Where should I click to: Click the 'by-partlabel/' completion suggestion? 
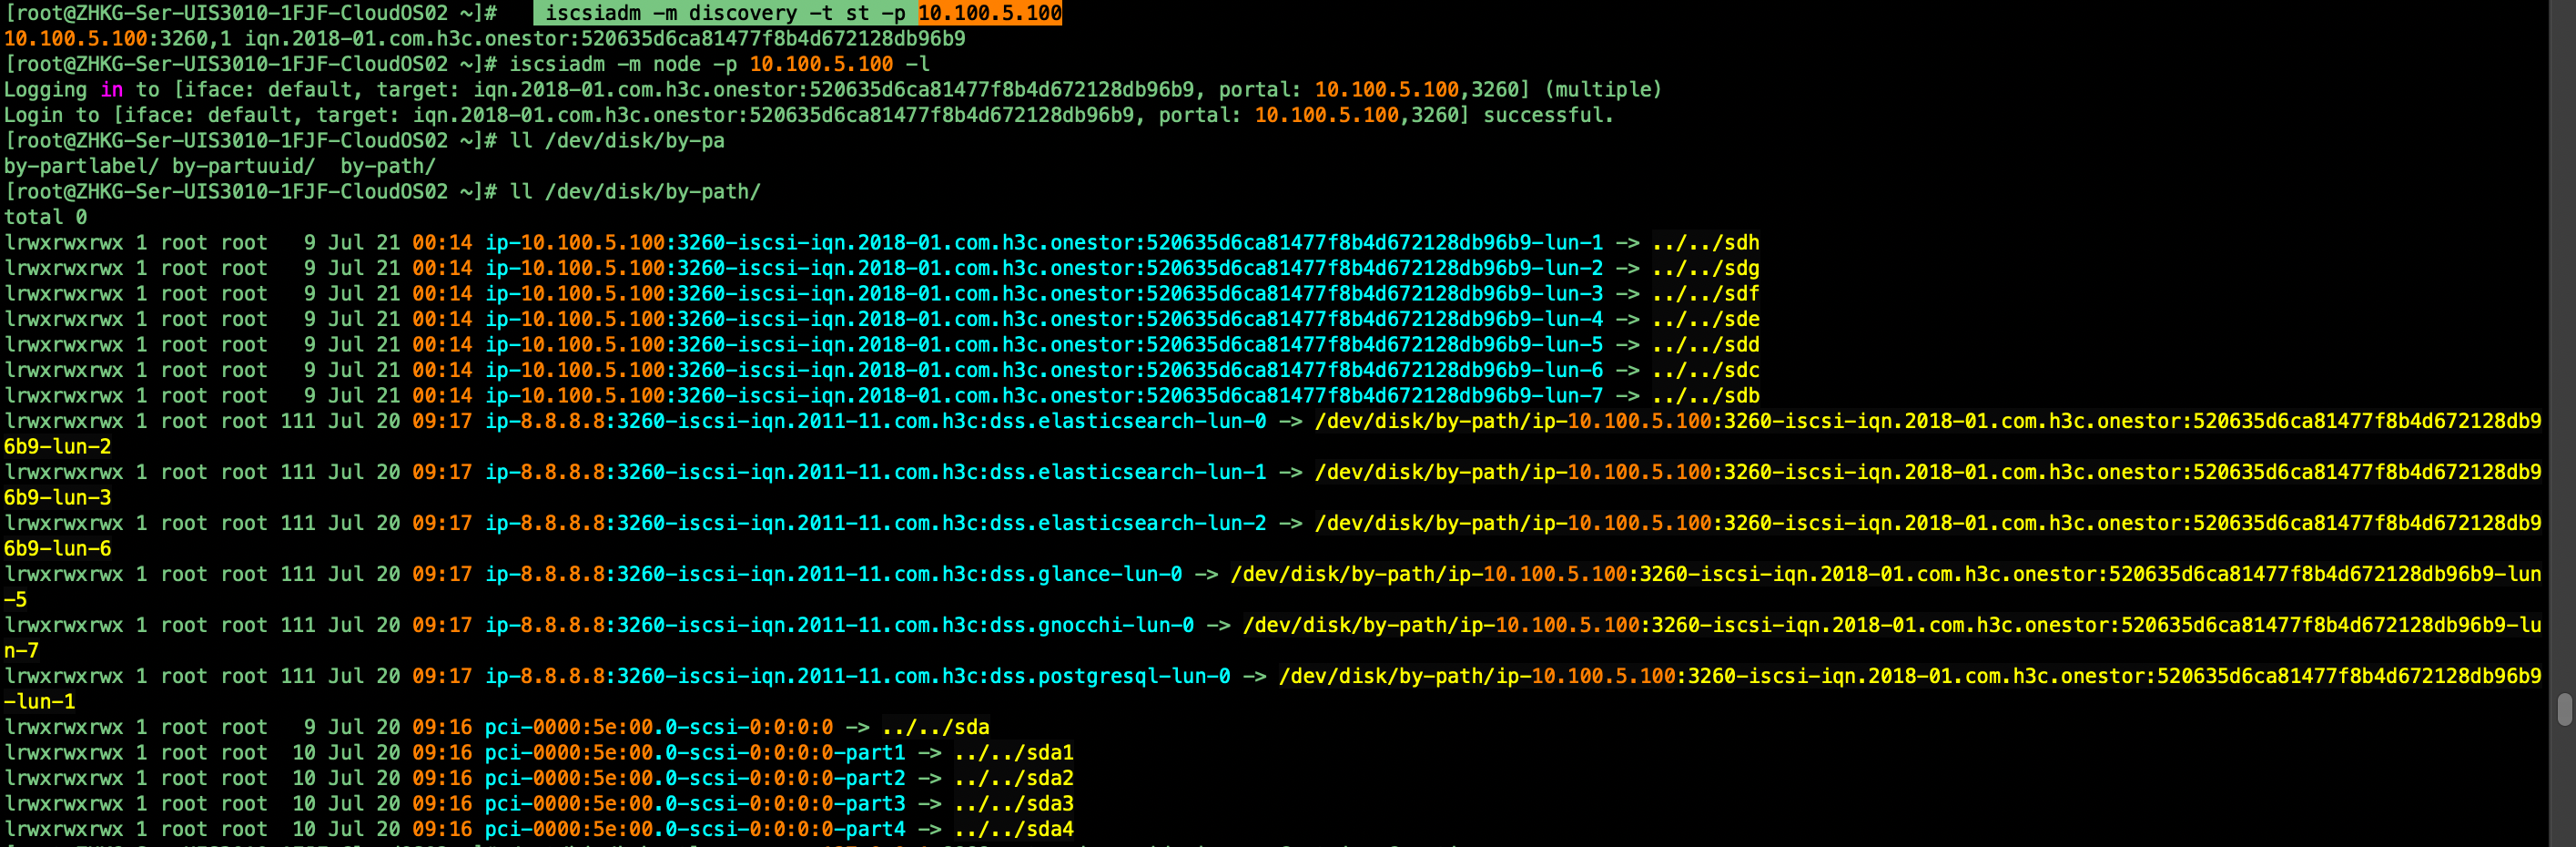81,166
